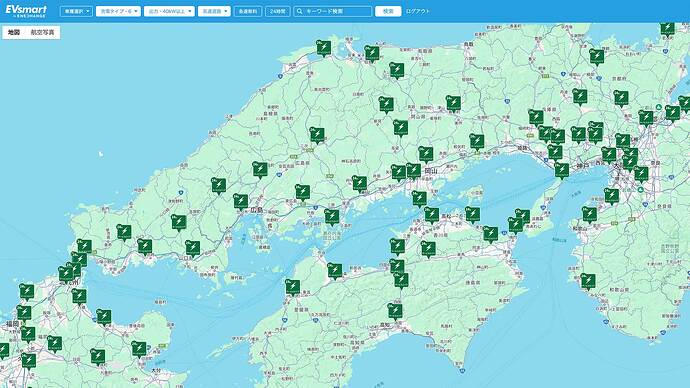Click the 広島 city label on the map

pyautogui.click(x=257, y=210)
